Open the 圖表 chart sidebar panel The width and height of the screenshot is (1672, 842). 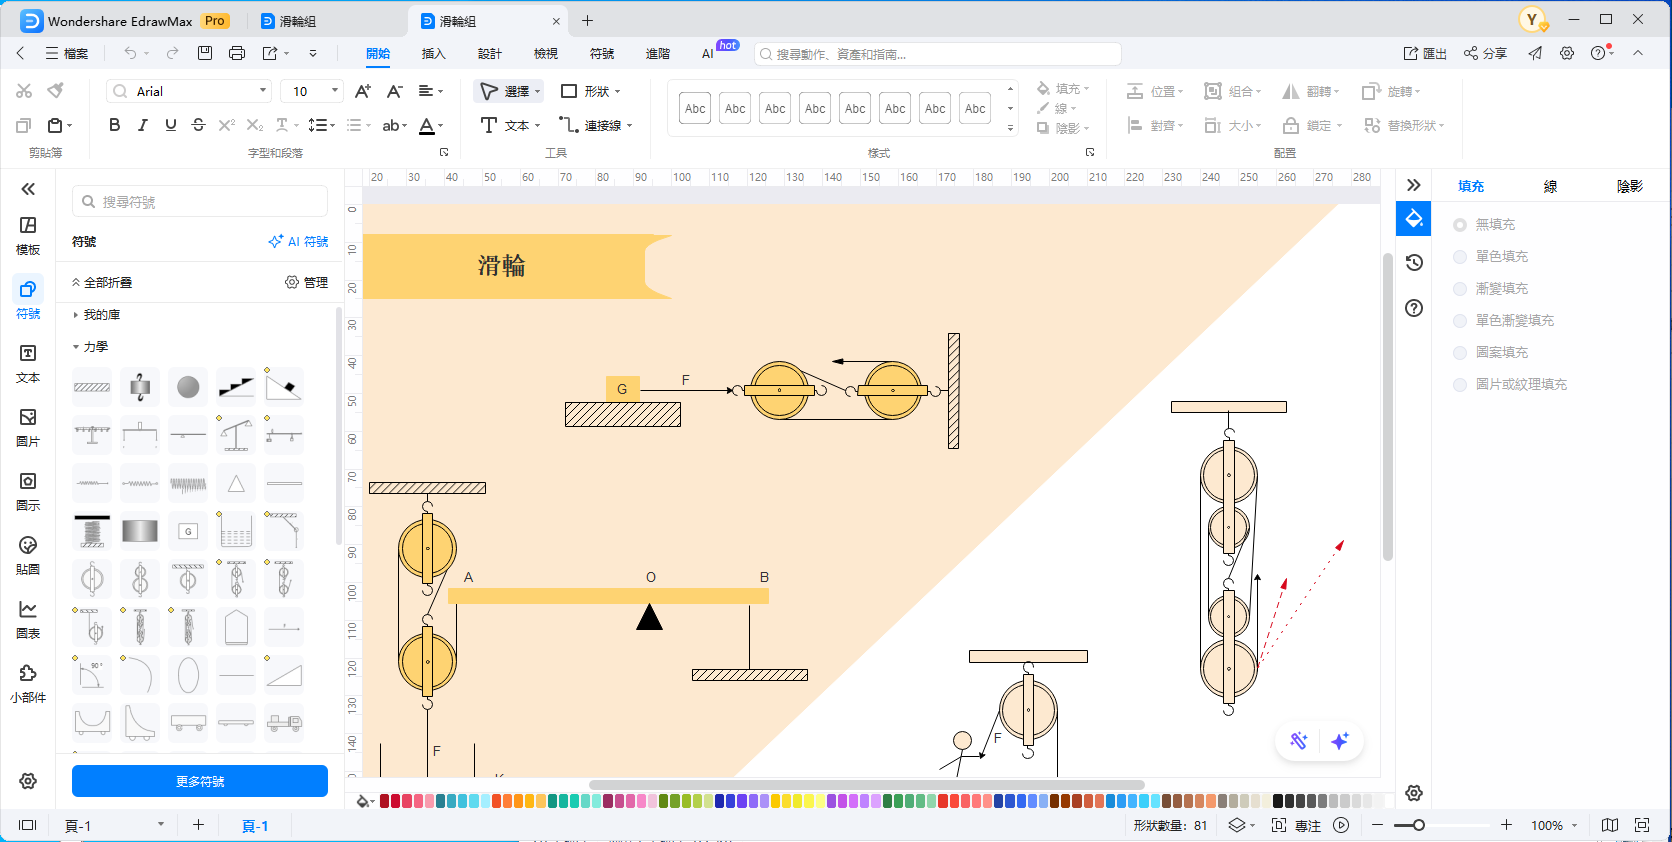tap(28, 618)
